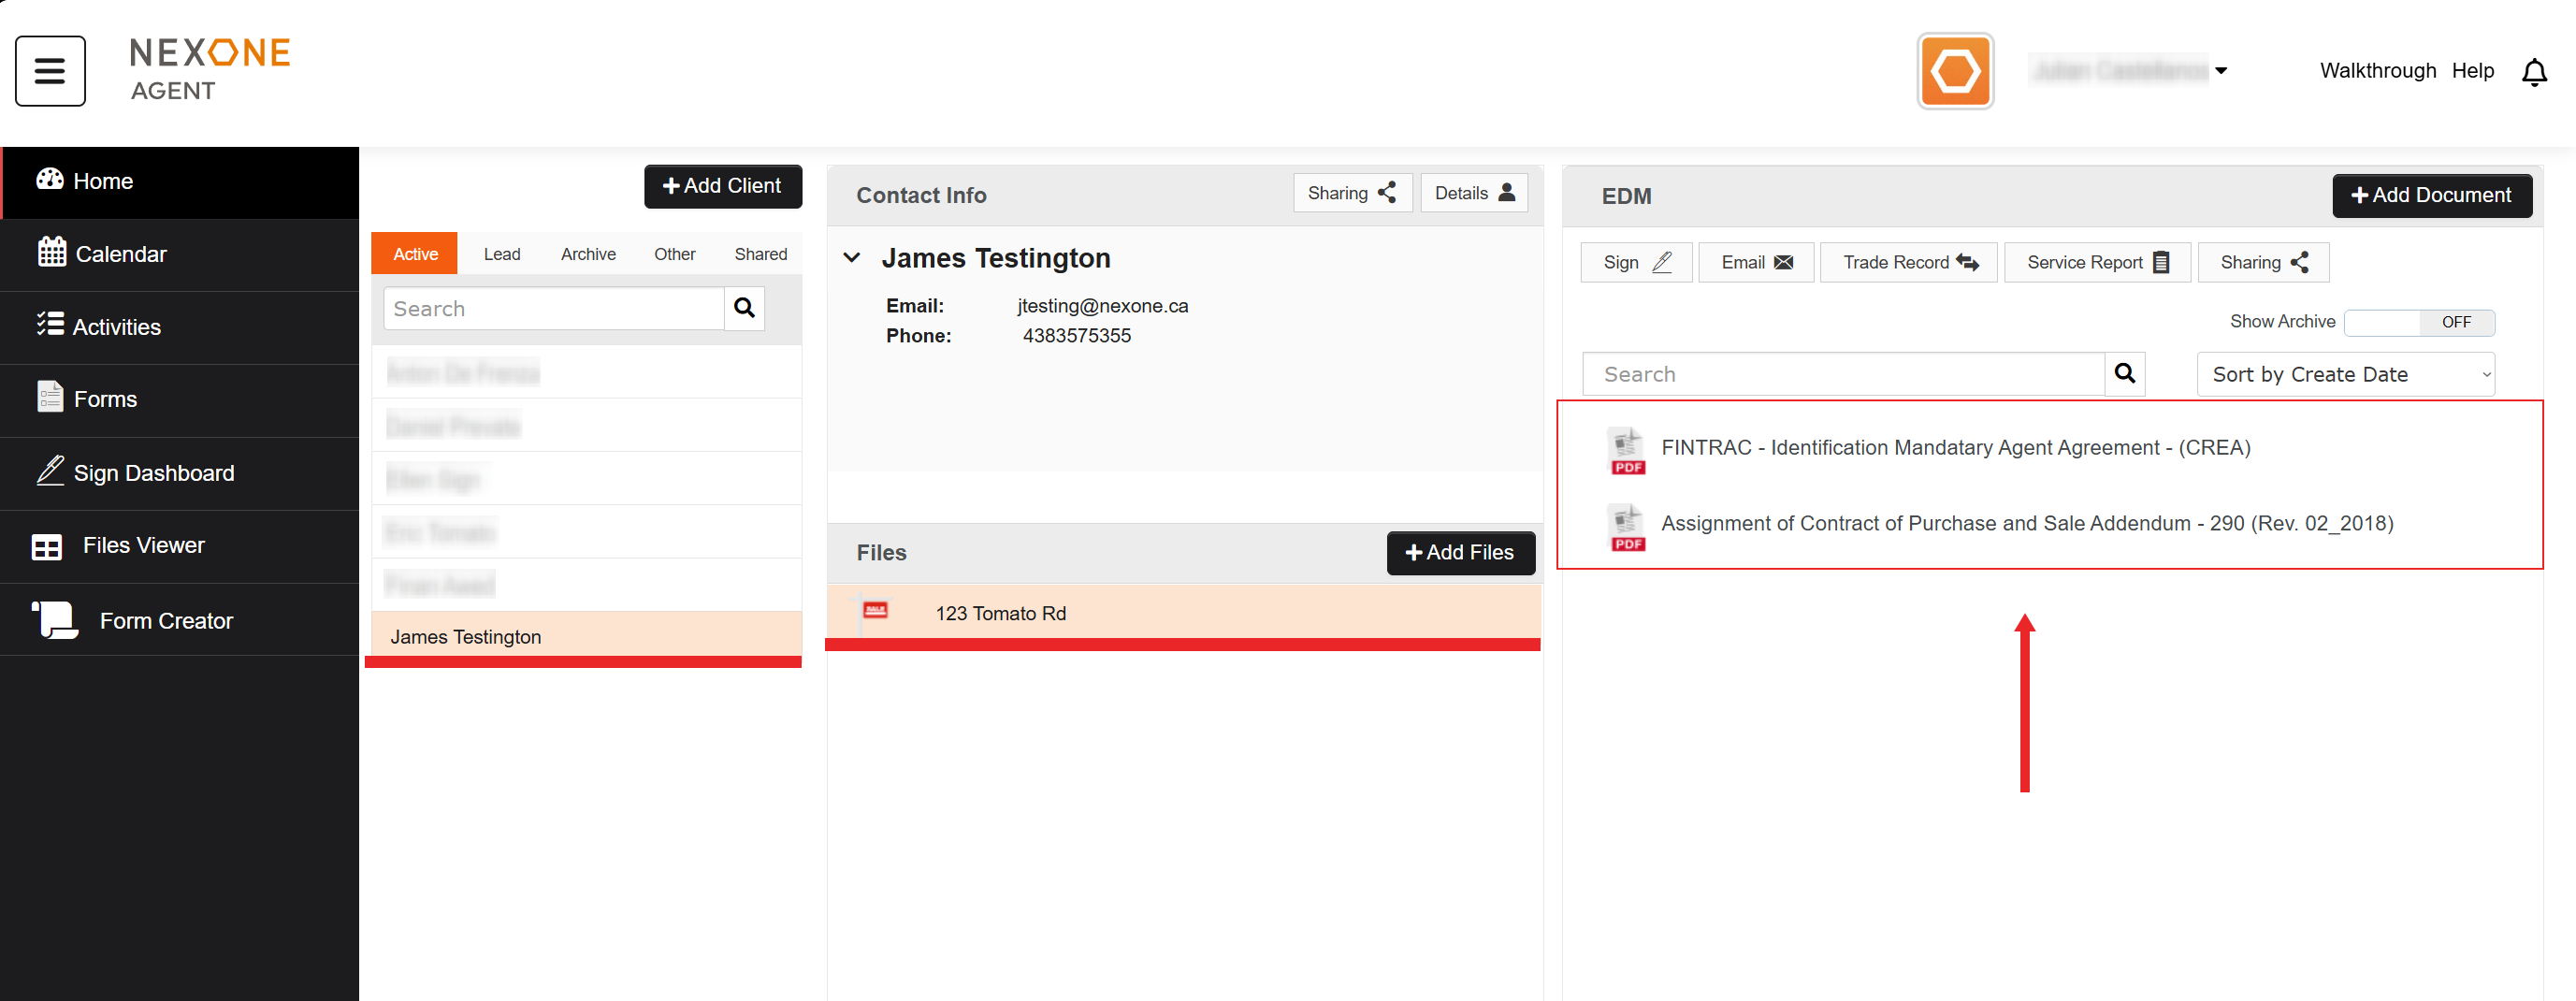Switch to the Archive tab
This screenshot has width=2576, height=1001.
tap(587, 254)
